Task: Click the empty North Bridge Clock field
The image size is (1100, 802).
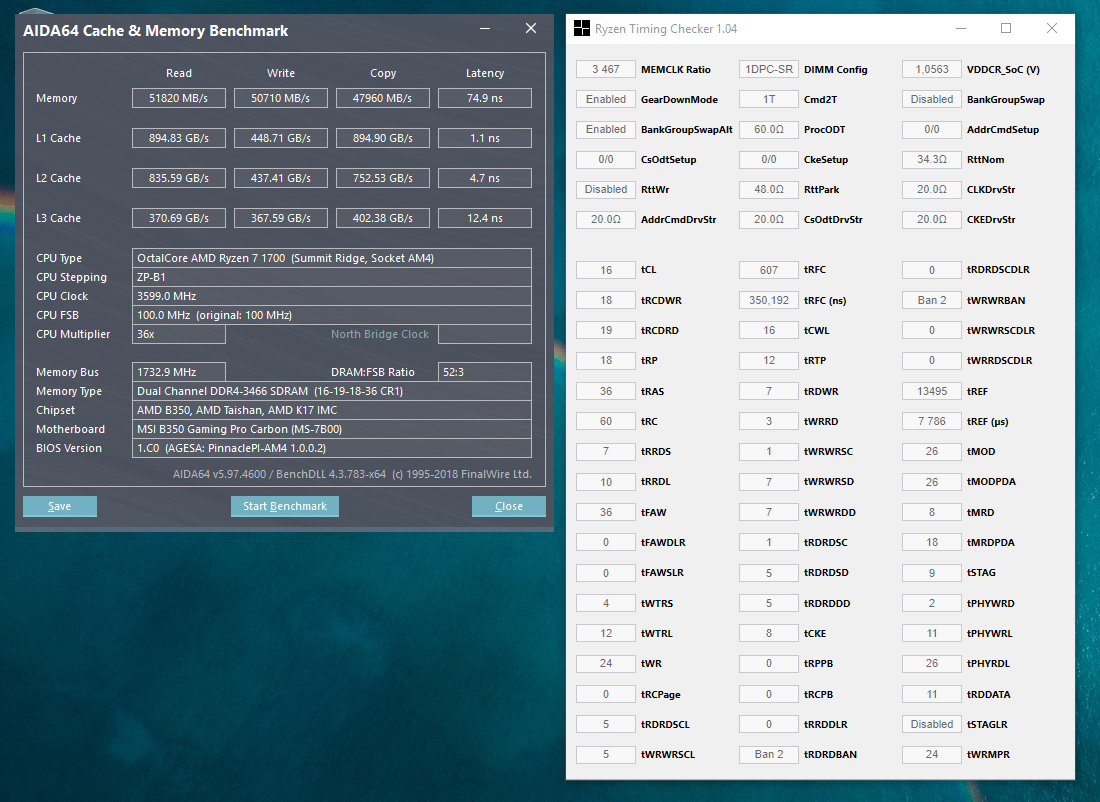Action: point(485,334)
